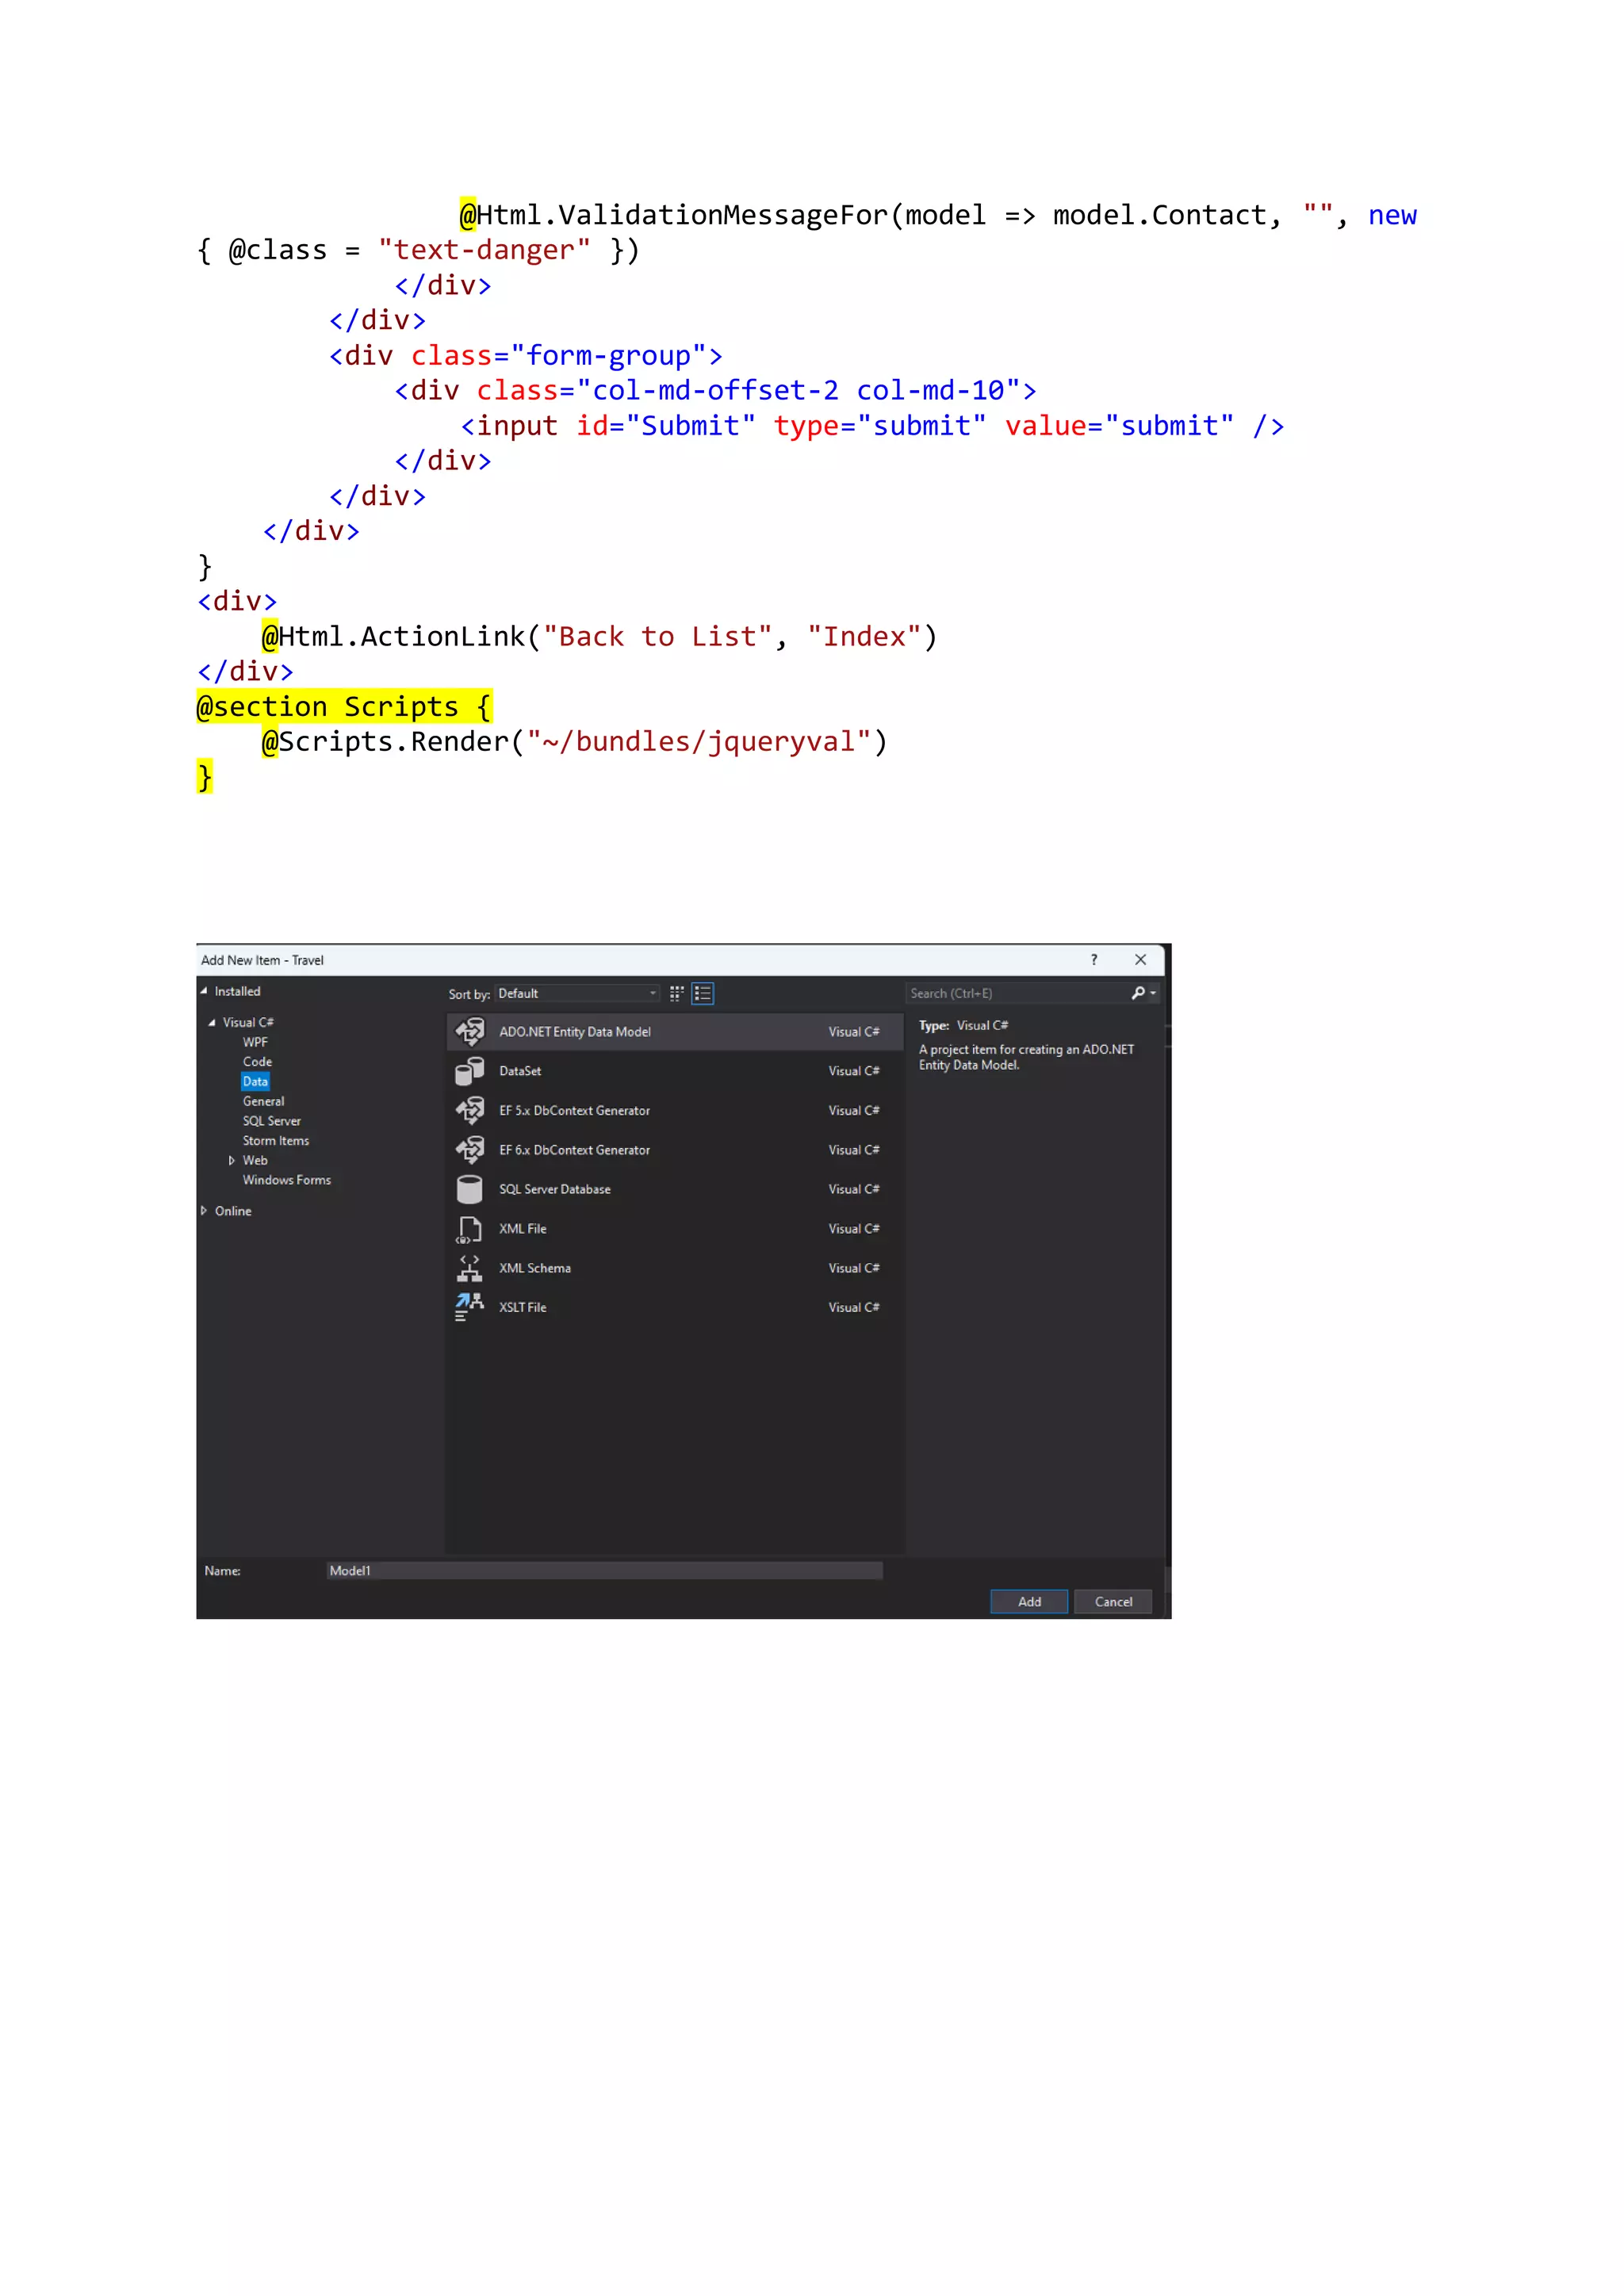Select the Windows Forms category
The height and width of the screenshot is (2296, 1624).
pos(286,1180)
